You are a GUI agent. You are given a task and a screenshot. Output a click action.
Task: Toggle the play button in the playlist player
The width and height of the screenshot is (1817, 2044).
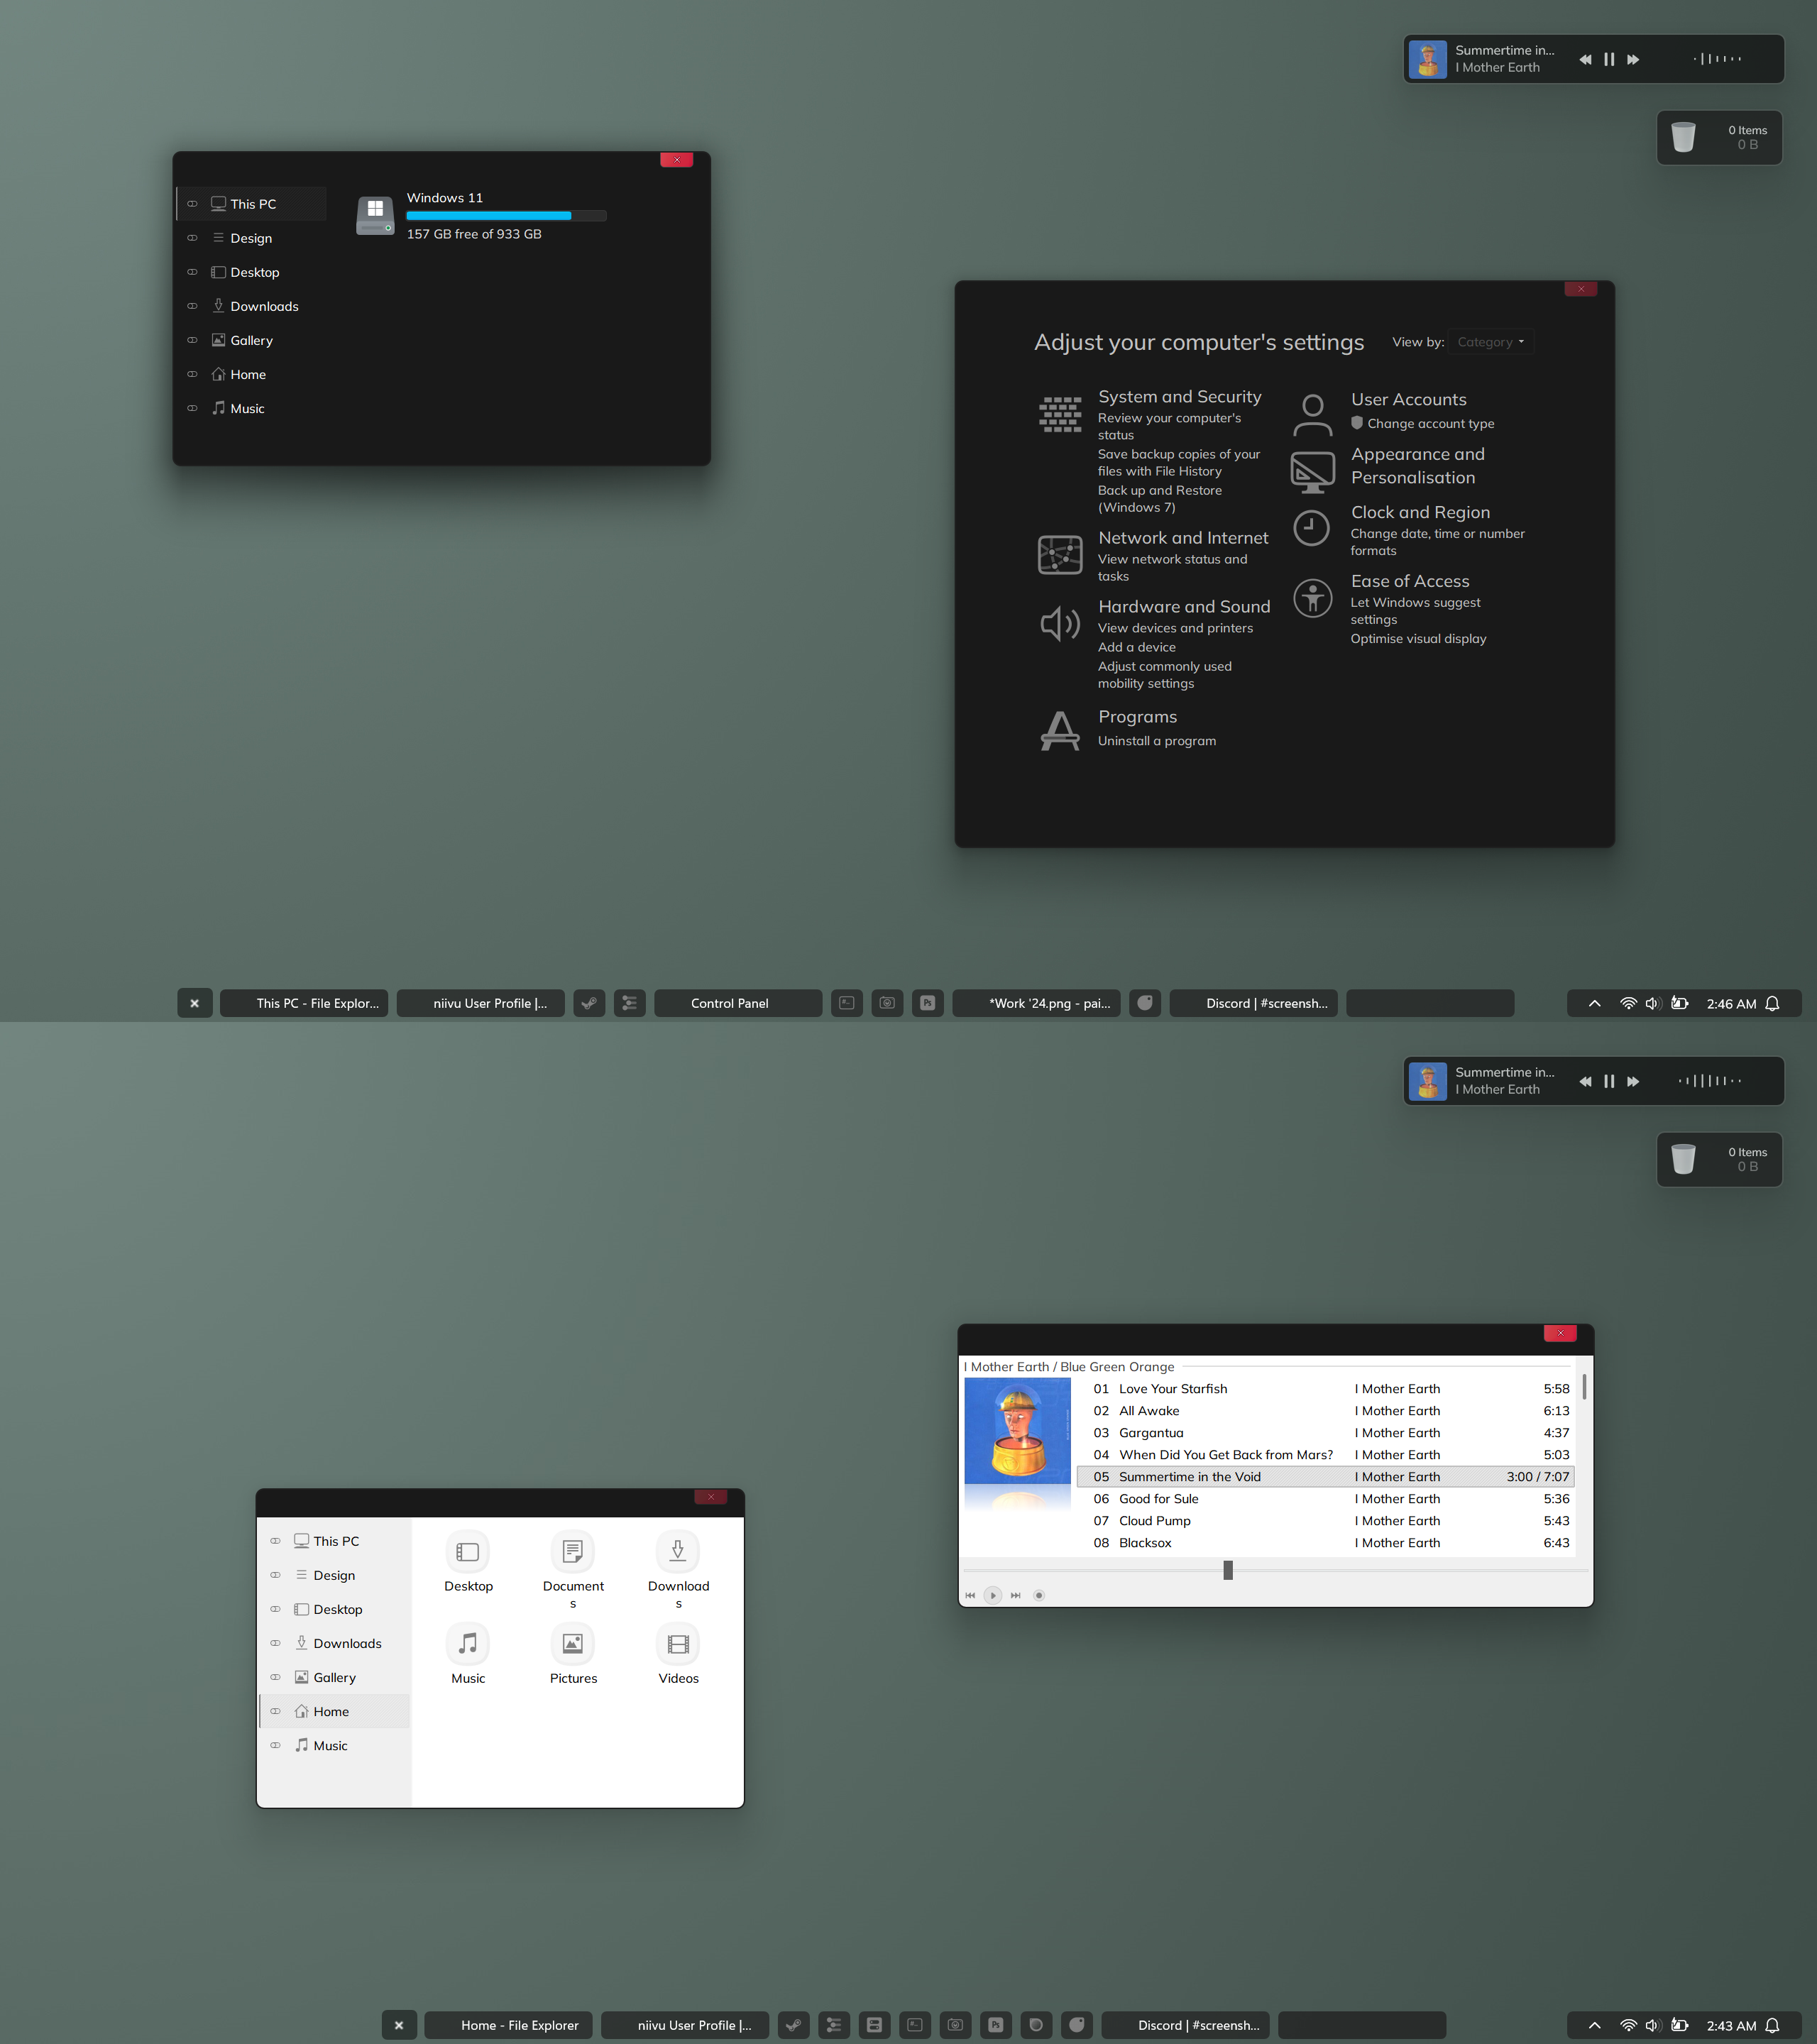pyautogui.click(x=992, y=1595)
